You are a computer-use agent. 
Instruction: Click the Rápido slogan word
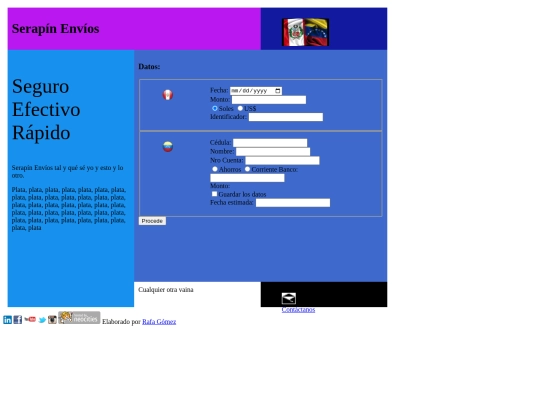41,133
